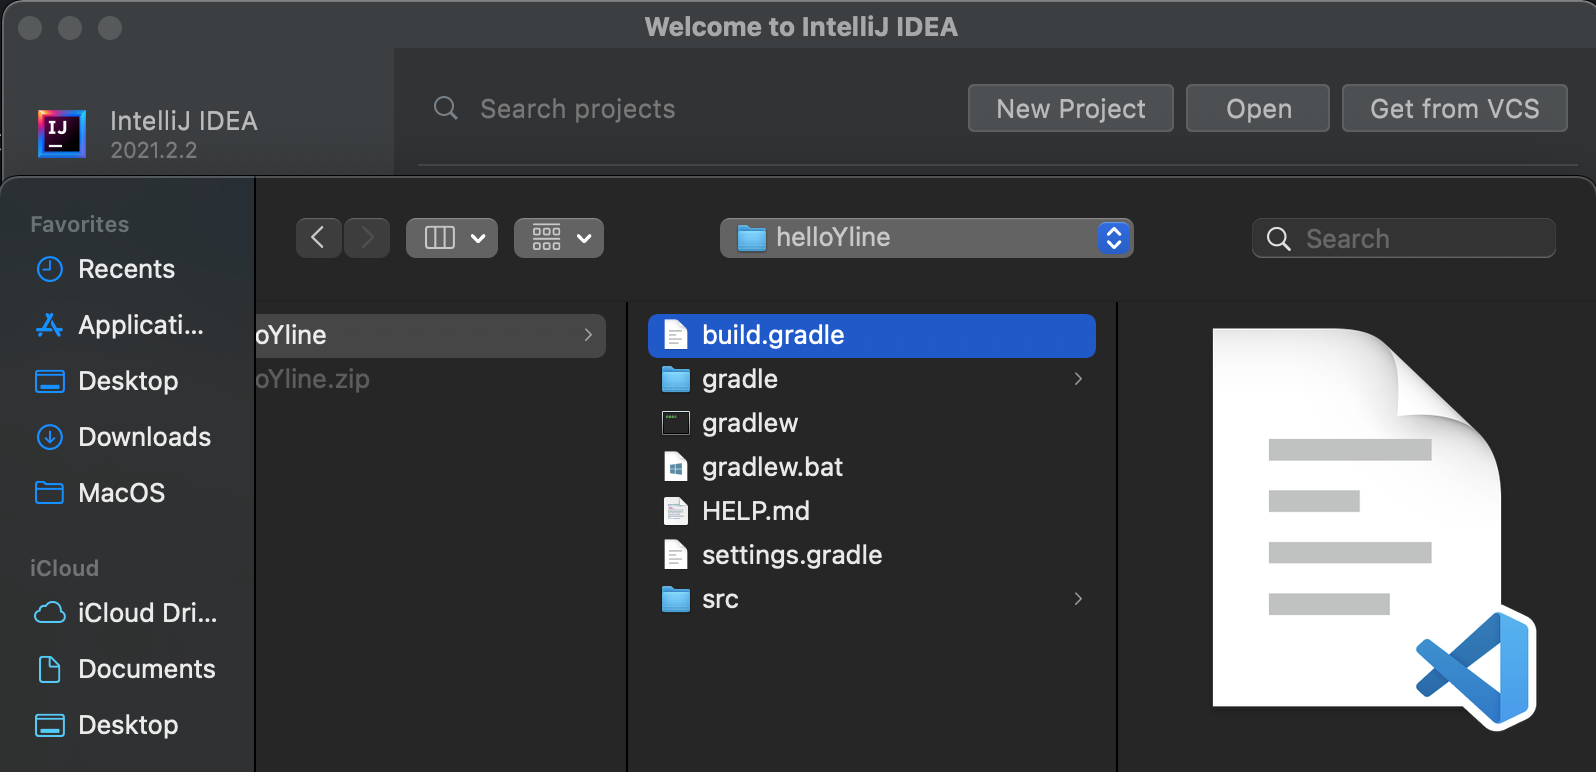1596x772 pixels.
Task: Open the helloYline folder path popup
Action: coord(926,238)
